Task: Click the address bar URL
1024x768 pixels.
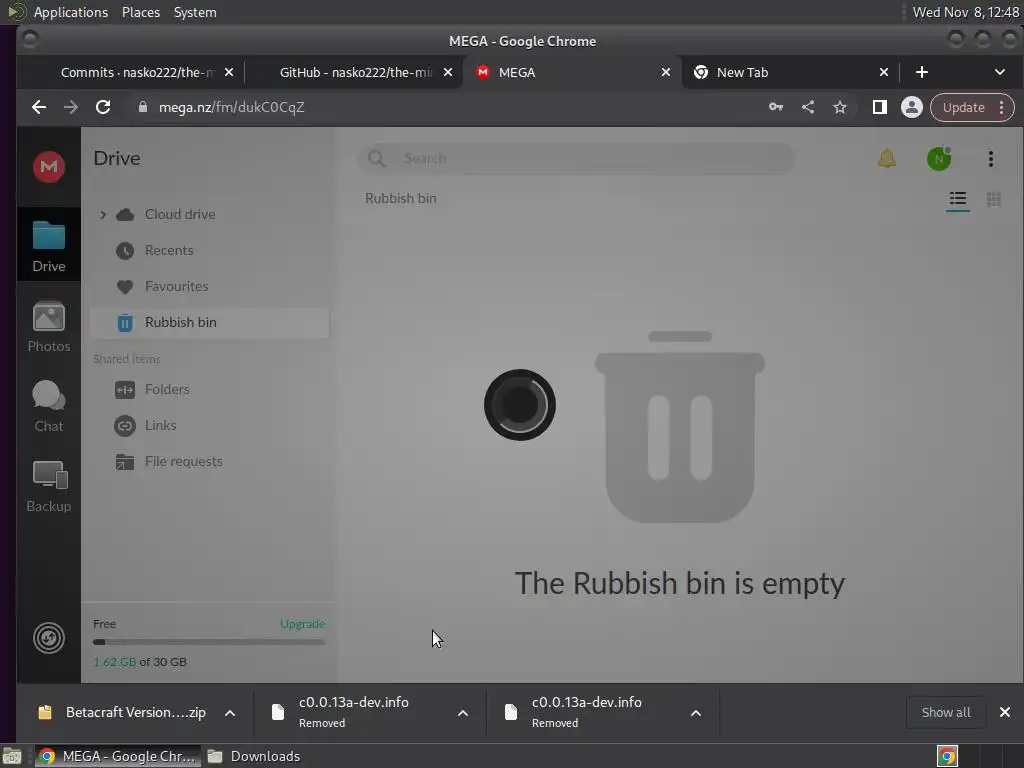Action: point(232,107)
